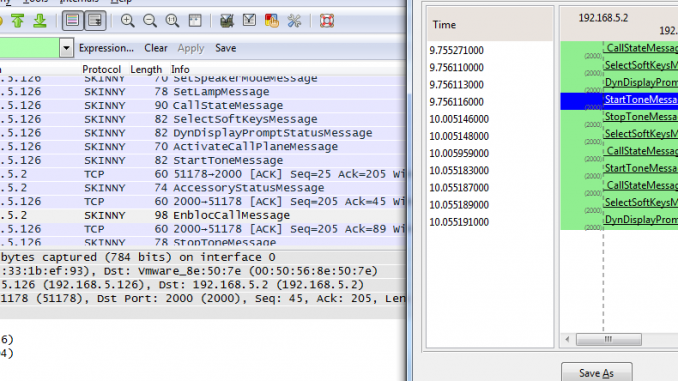Click the Clear filter button

coord(156,48)
